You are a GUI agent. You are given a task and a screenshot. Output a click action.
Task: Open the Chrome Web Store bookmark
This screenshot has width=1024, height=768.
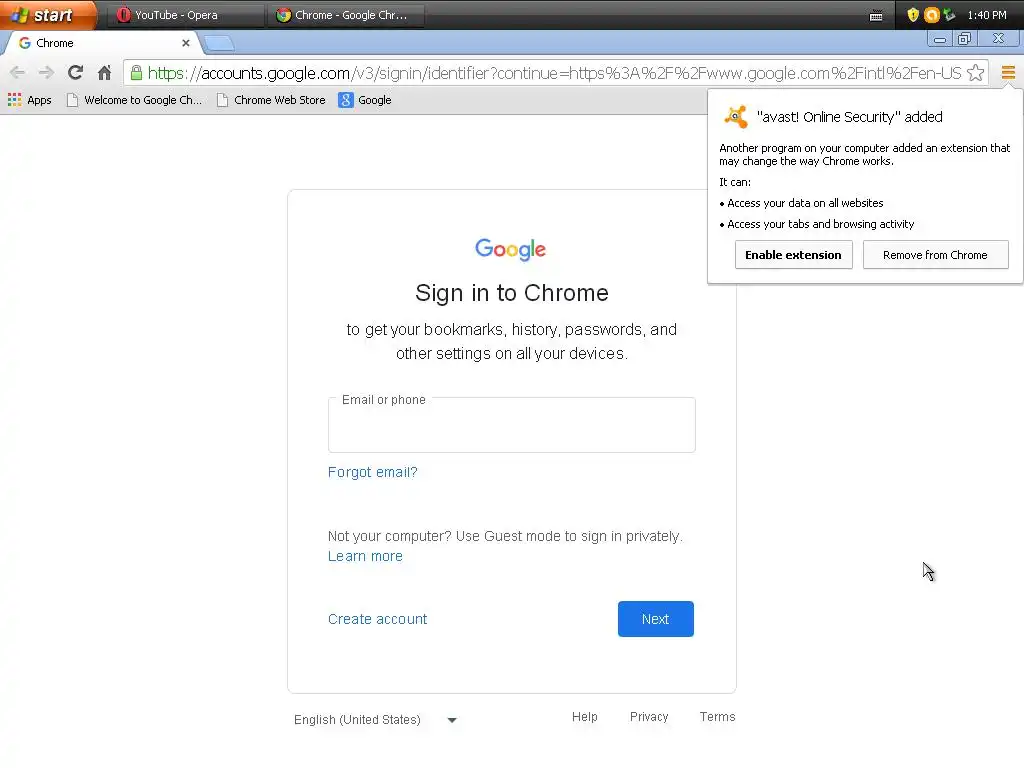pos(271,100)
